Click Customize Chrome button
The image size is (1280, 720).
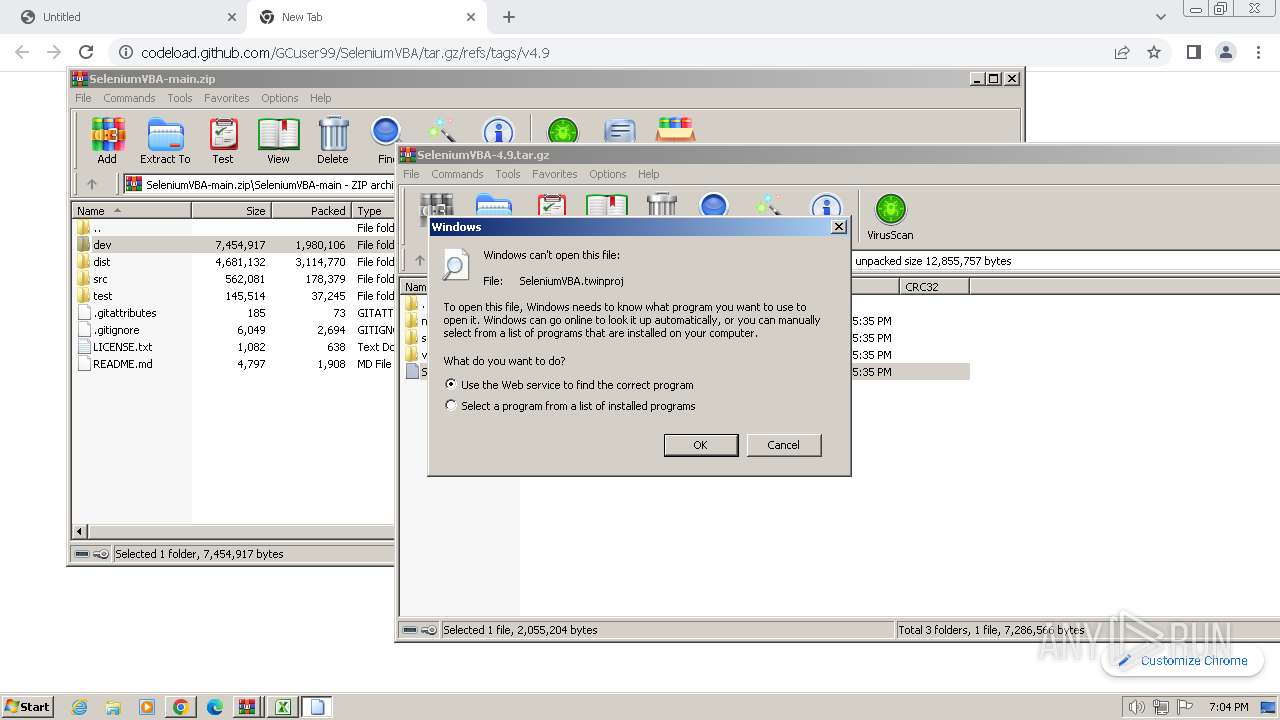coord(1182,660)
